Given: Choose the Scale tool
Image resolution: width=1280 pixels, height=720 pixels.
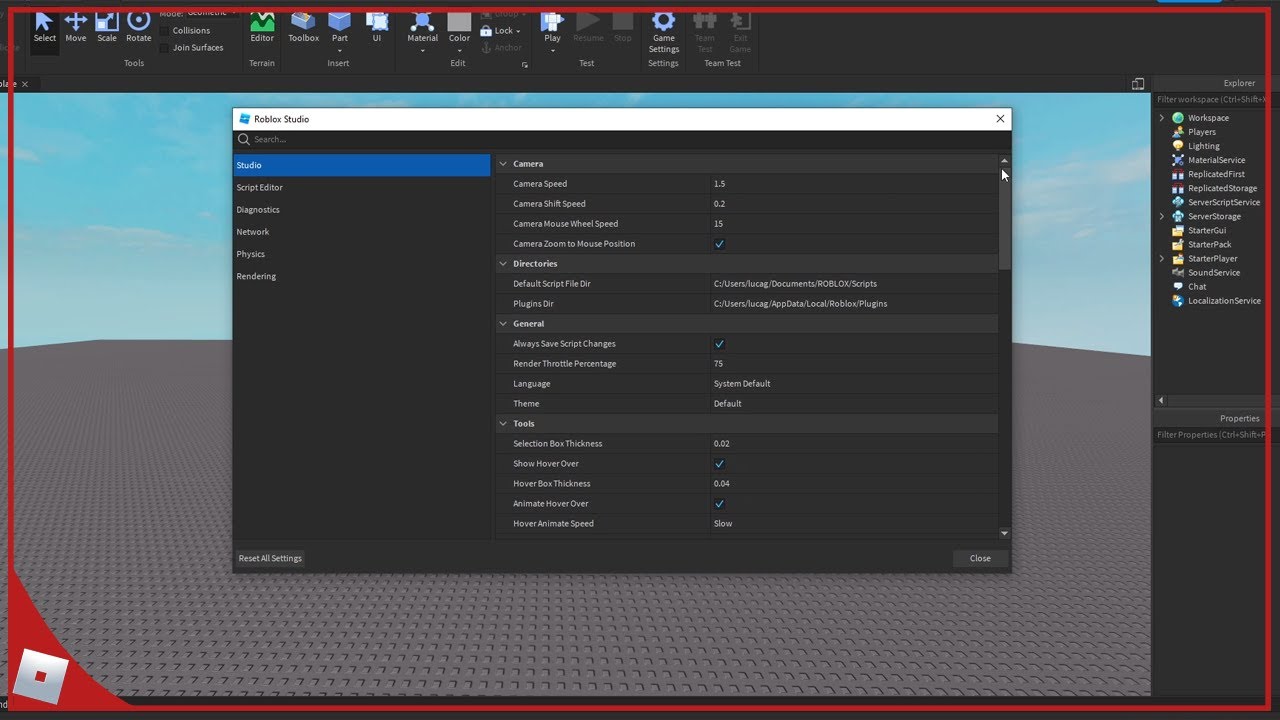Looking at the screenshot, I should (107, 25).
